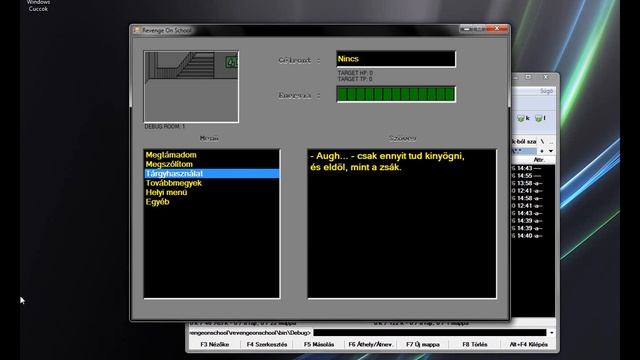This screenshot has height=360, width=640.
Task: Click F4 Szerkesztés in Total Commander
Action: coord(267,344)
